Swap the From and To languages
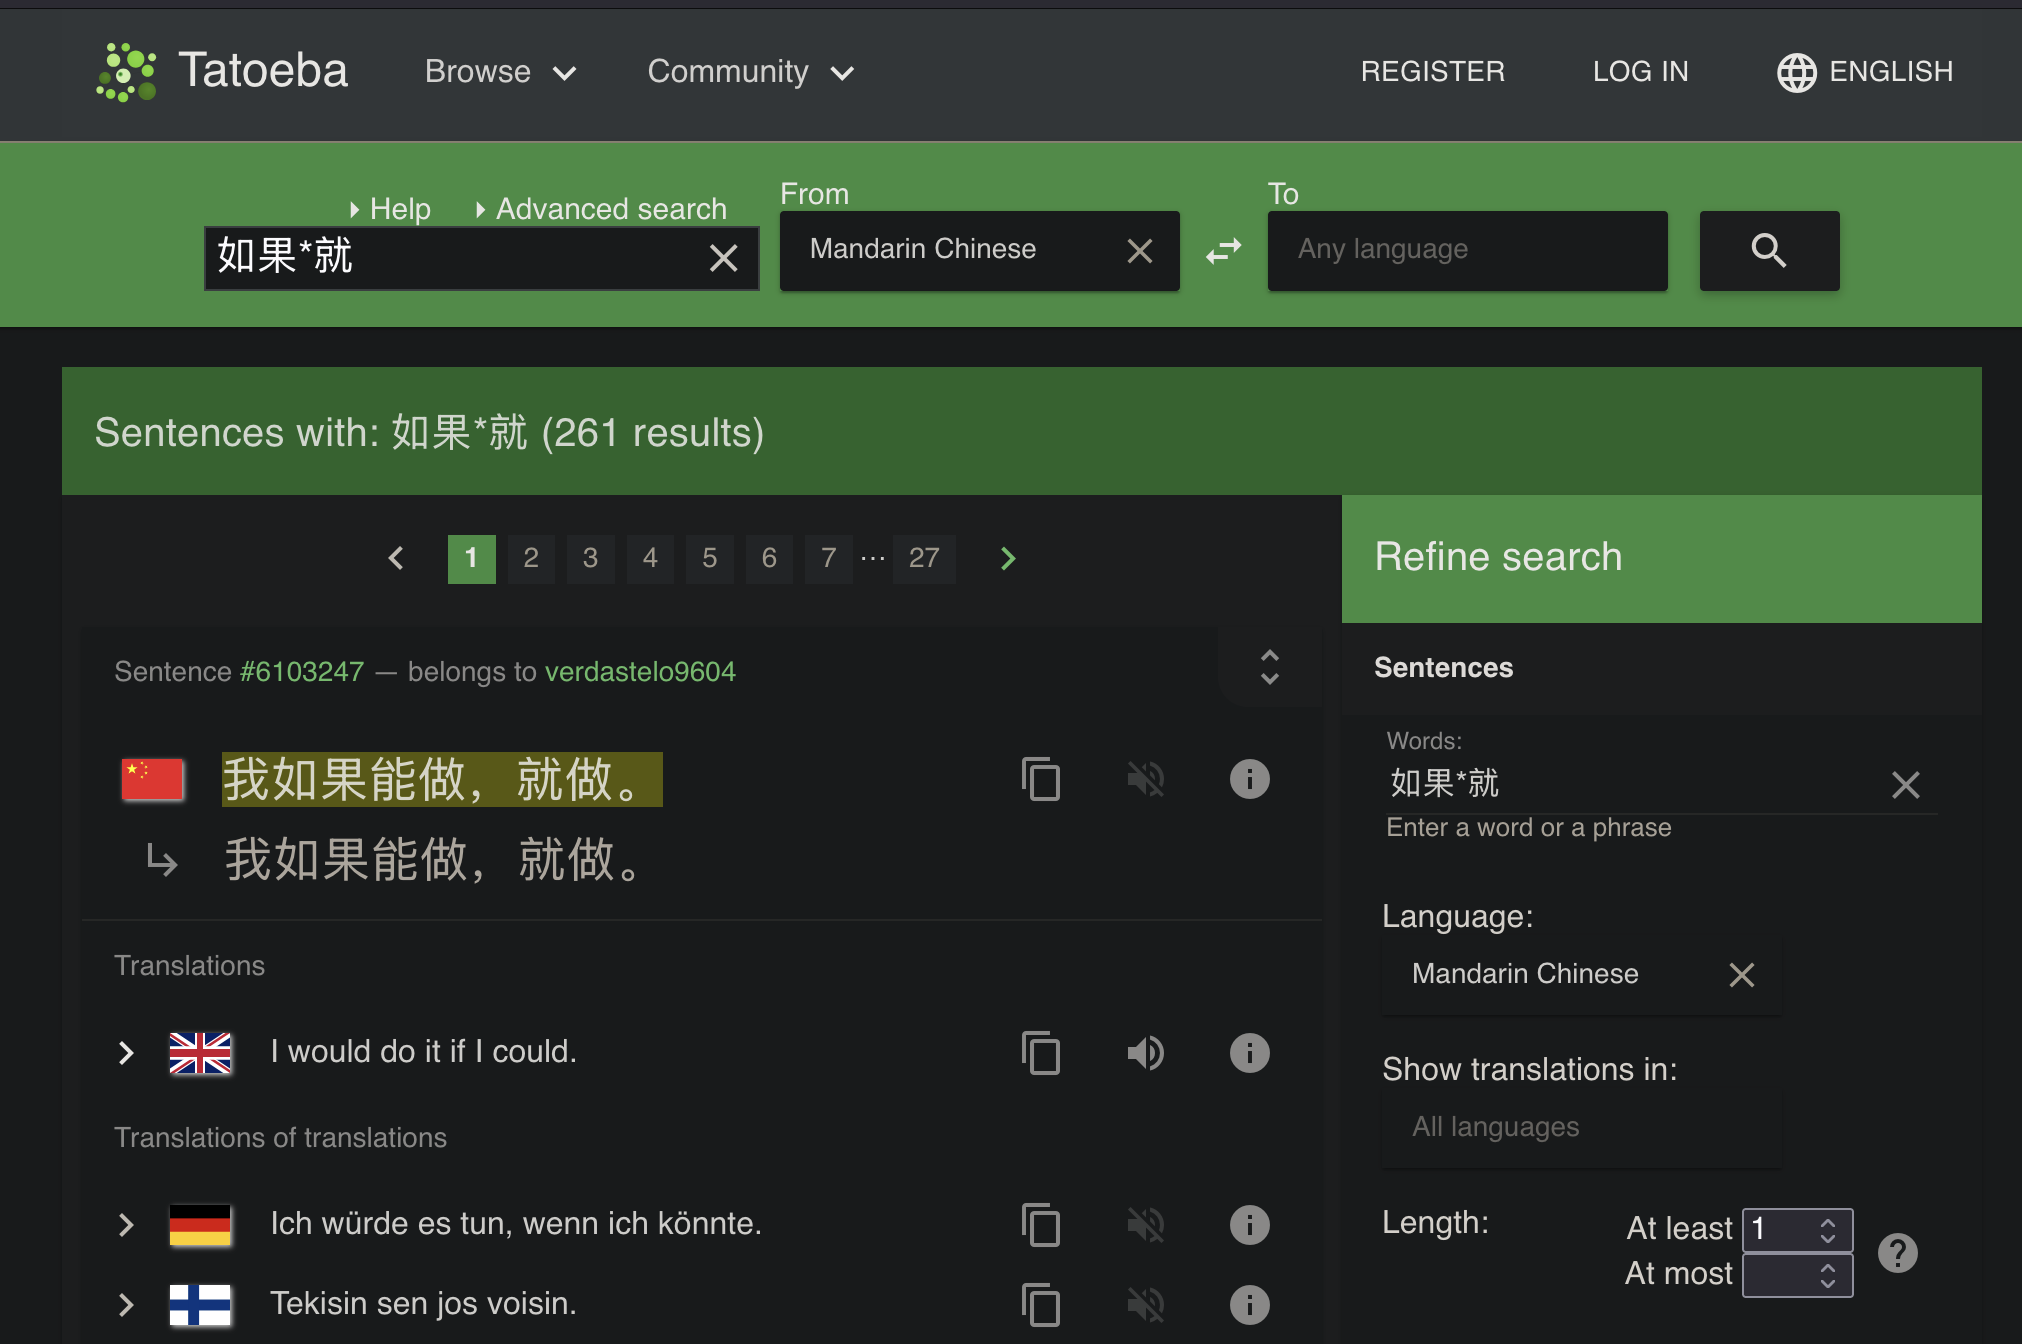This screenshot has height=1344, width=2022. 1223,250
